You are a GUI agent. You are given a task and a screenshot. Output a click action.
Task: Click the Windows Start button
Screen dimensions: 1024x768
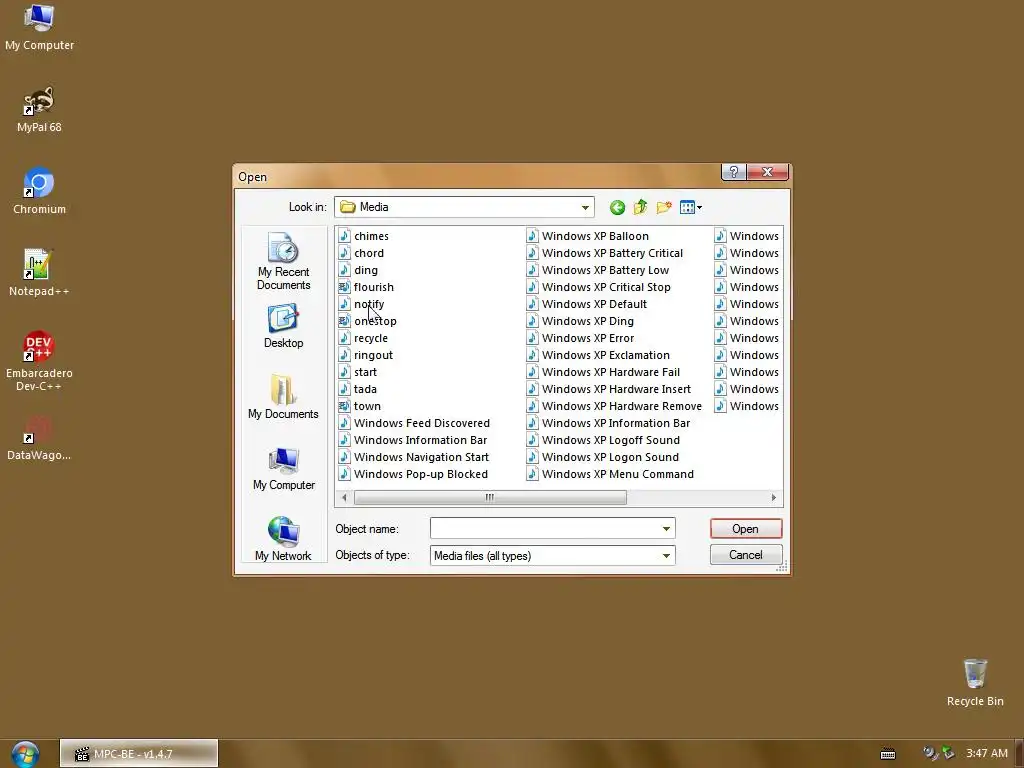[25, 754]
